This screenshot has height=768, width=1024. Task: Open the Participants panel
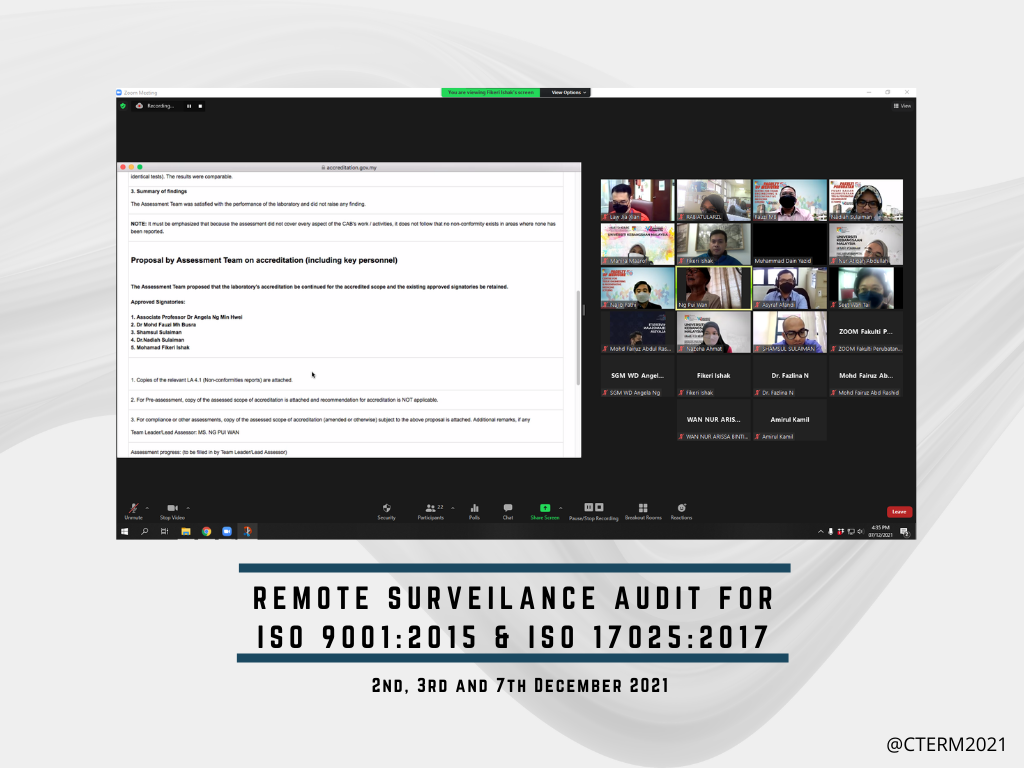point(430,509)
